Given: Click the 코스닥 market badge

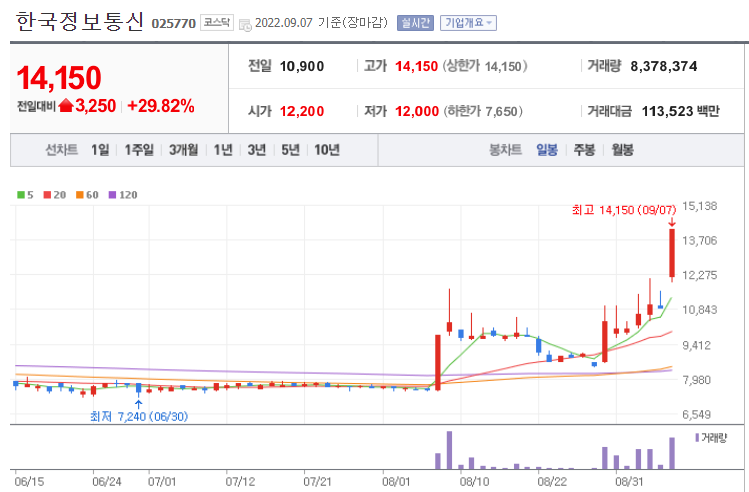Looking at the screenshot, I should [x=216, y=22].
